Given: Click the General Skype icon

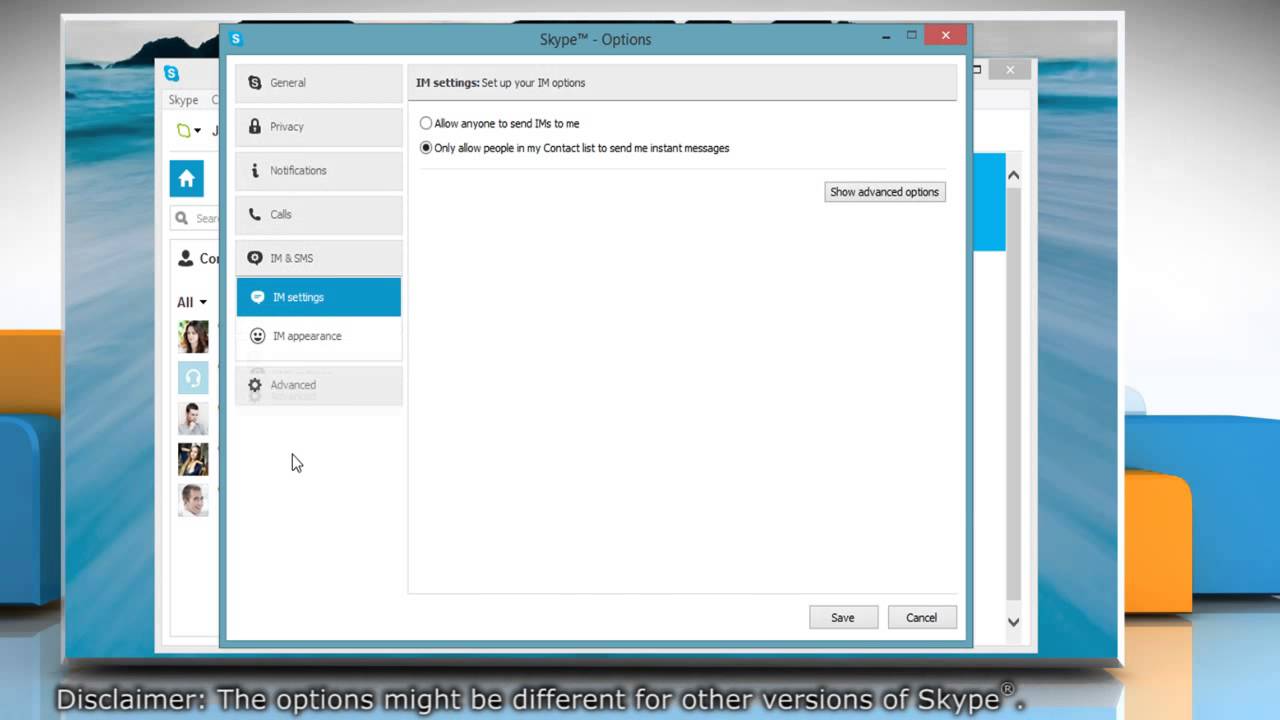Looking at the screenshot, I should point(255,83).
